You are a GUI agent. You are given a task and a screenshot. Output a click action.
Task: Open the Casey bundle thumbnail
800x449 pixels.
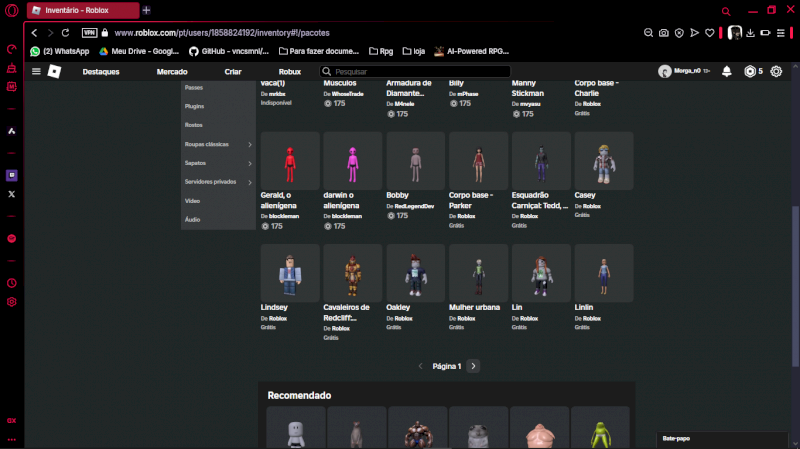coord(602,161)
